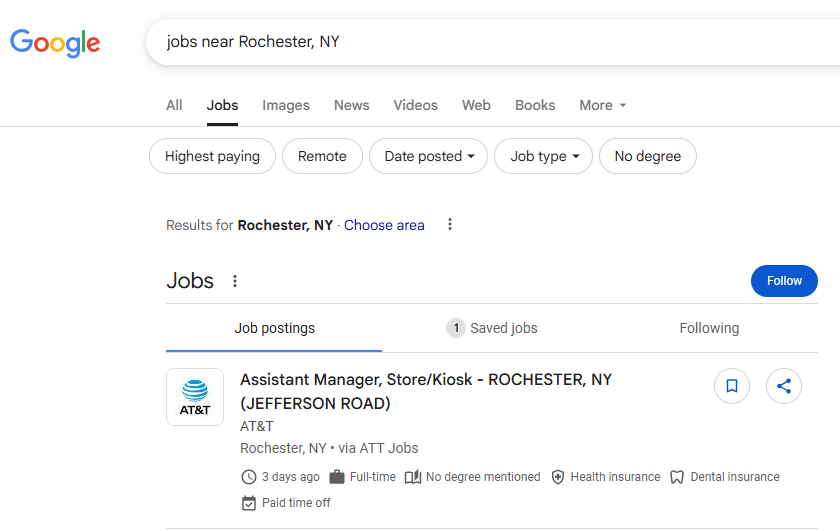This screenshot has width=840, height=531.
Task: Click the briefcase icon beside Full-time
Action: pyautogui.click(x=337, y=476)
